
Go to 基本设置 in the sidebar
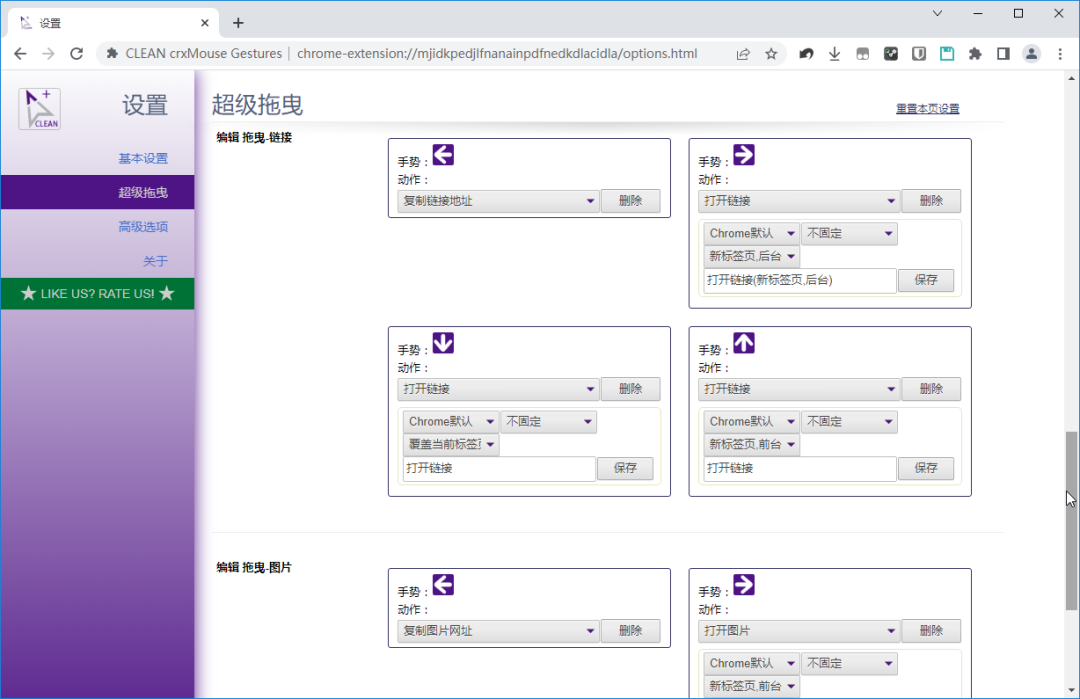pos(143,158)
